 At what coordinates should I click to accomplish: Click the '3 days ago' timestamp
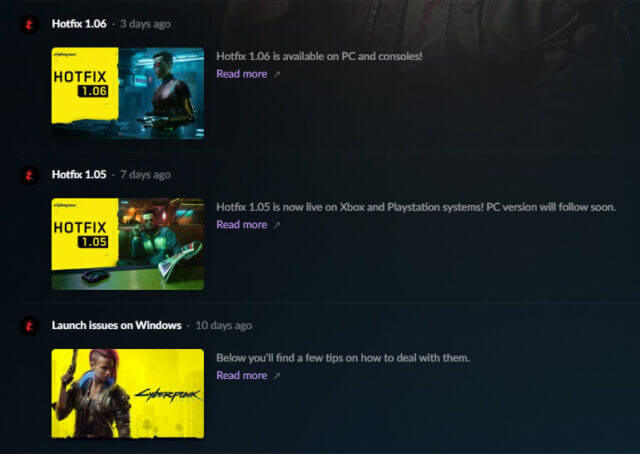tap(145, 24)
